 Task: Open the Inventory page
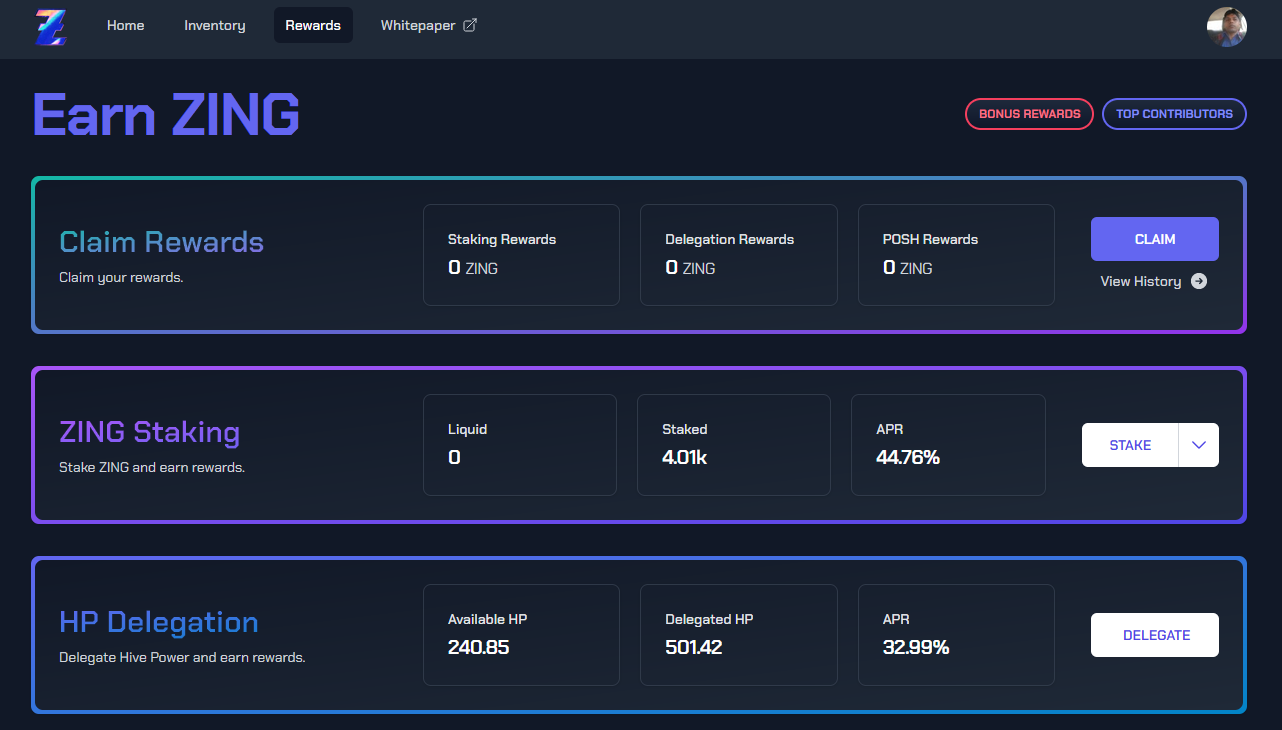215,25
